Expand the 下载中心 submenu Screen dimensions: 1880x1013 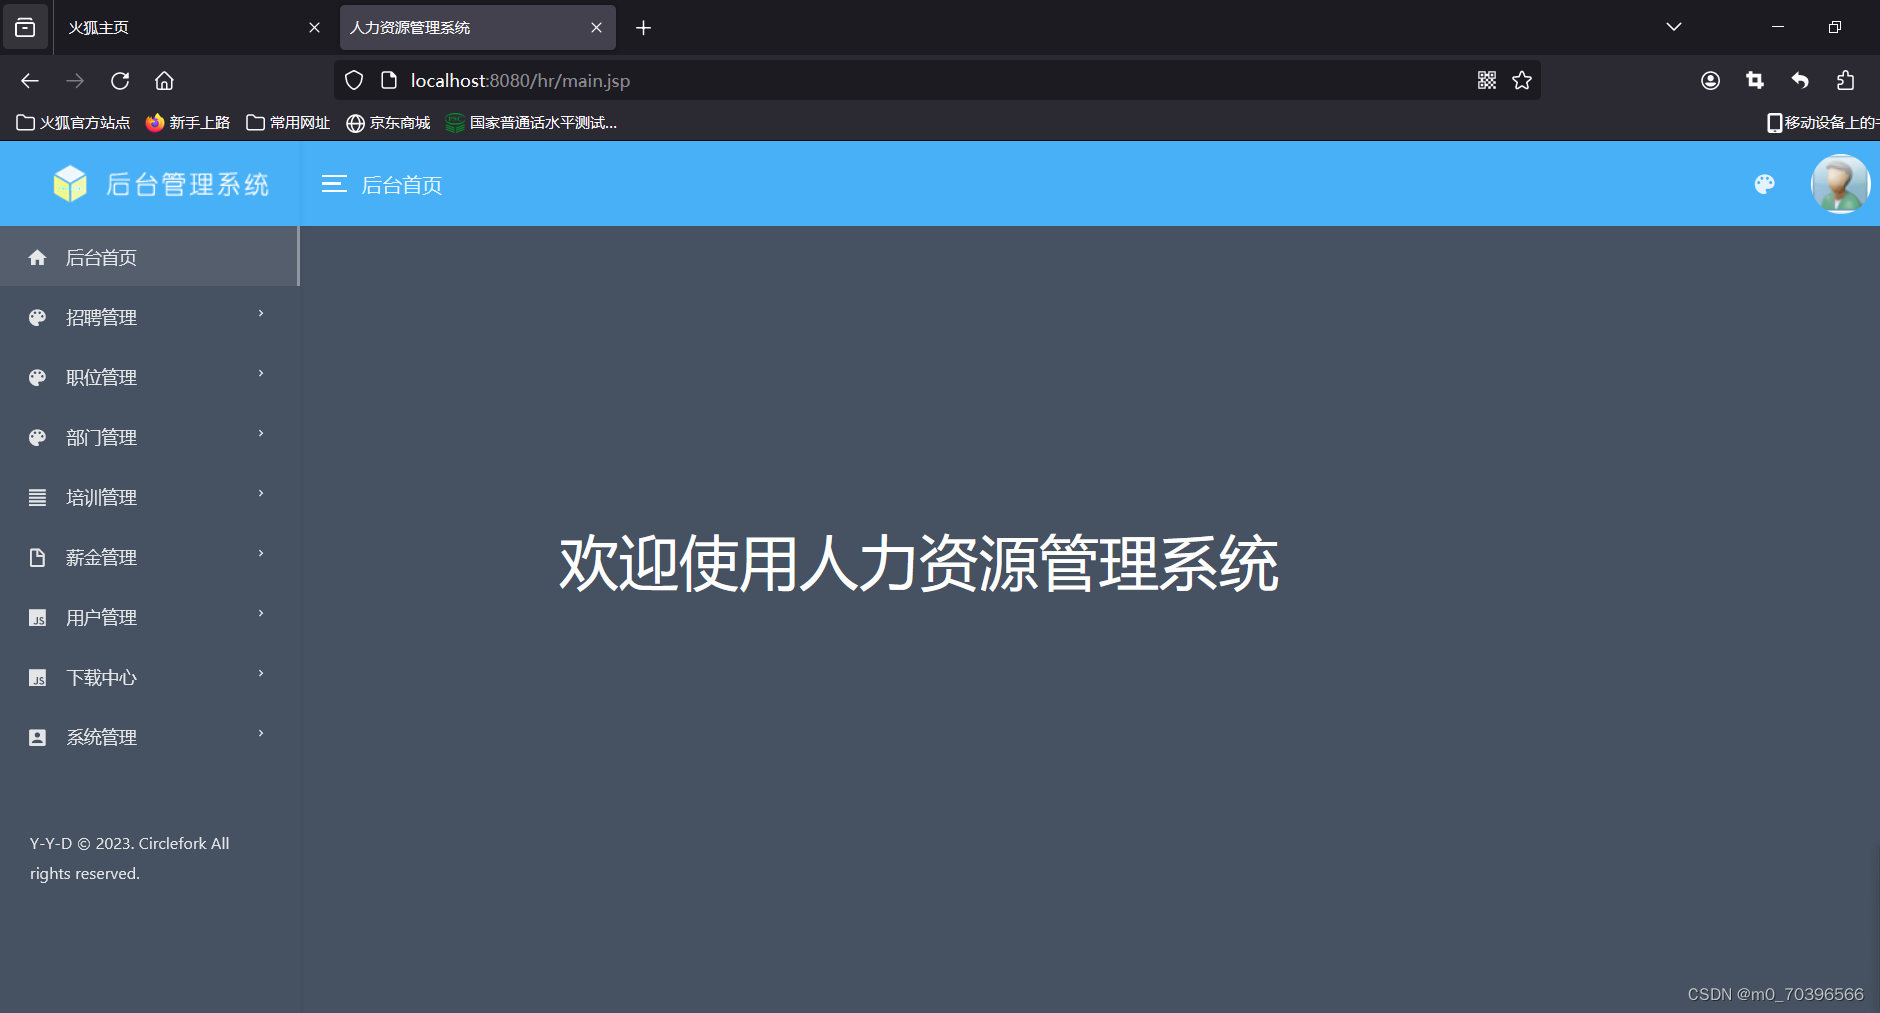click(x=261, y=673)
